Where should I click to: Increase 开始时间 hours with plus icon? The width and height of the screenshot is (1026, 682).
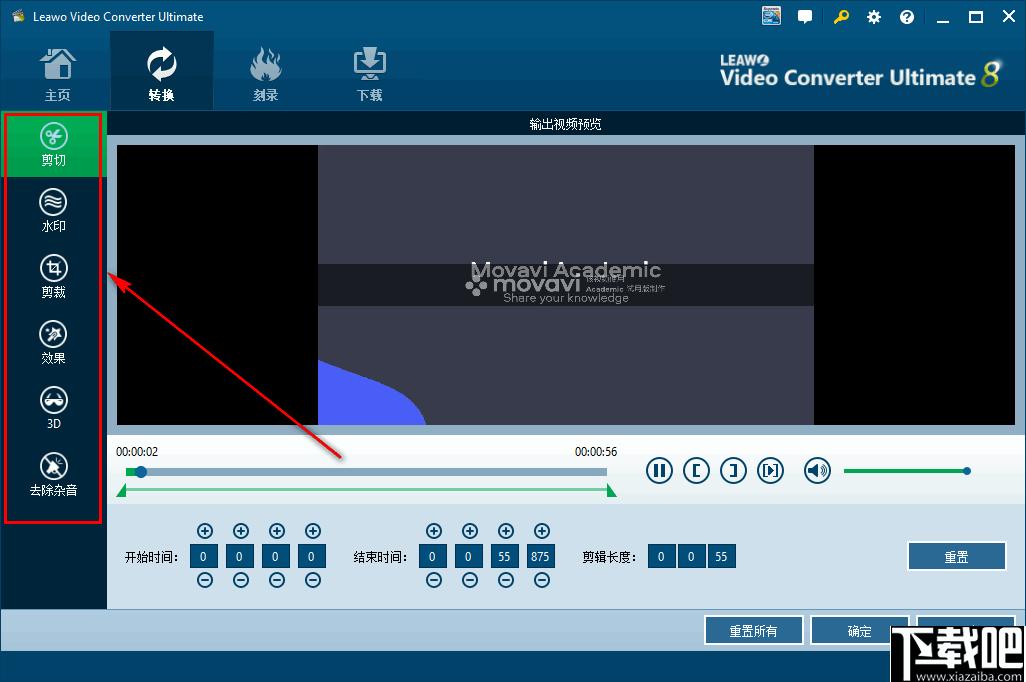pos(205,531)
